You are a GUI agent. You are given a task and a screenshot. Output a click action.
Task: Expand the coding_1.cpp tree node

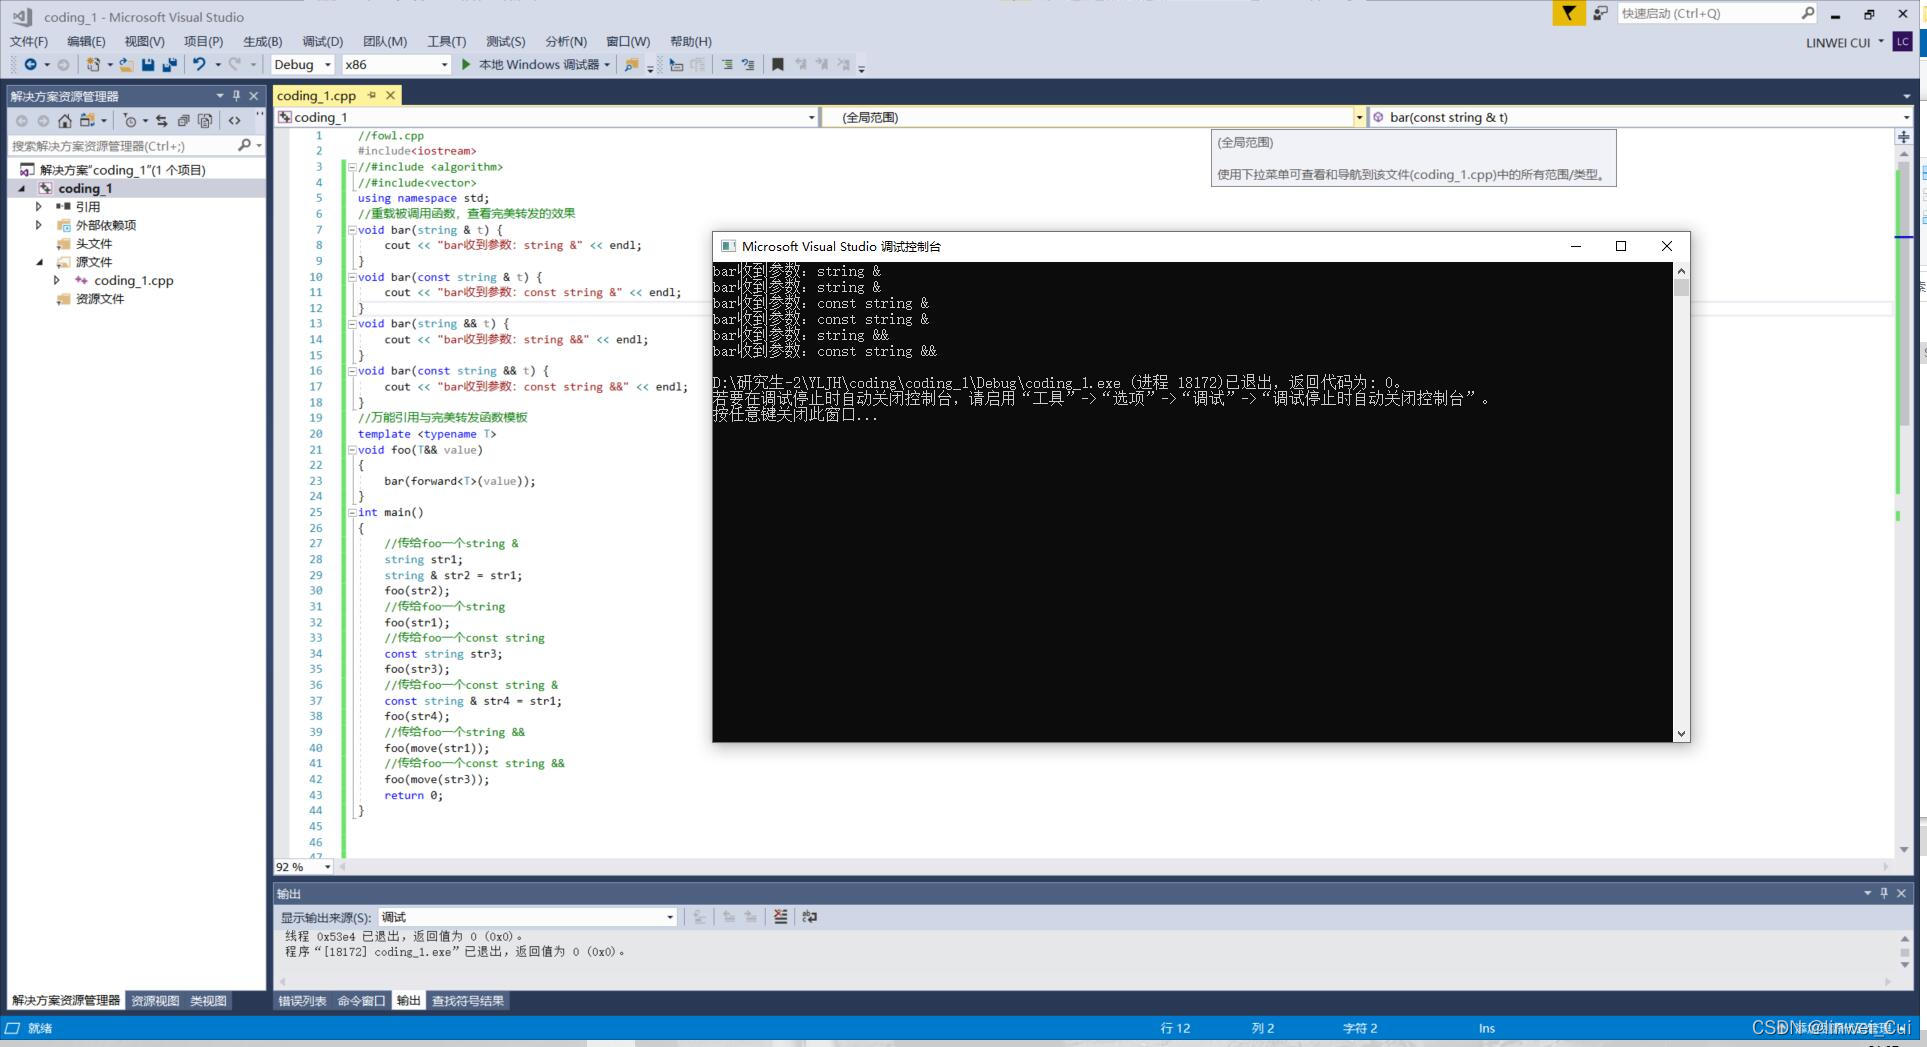click(57, 281)
